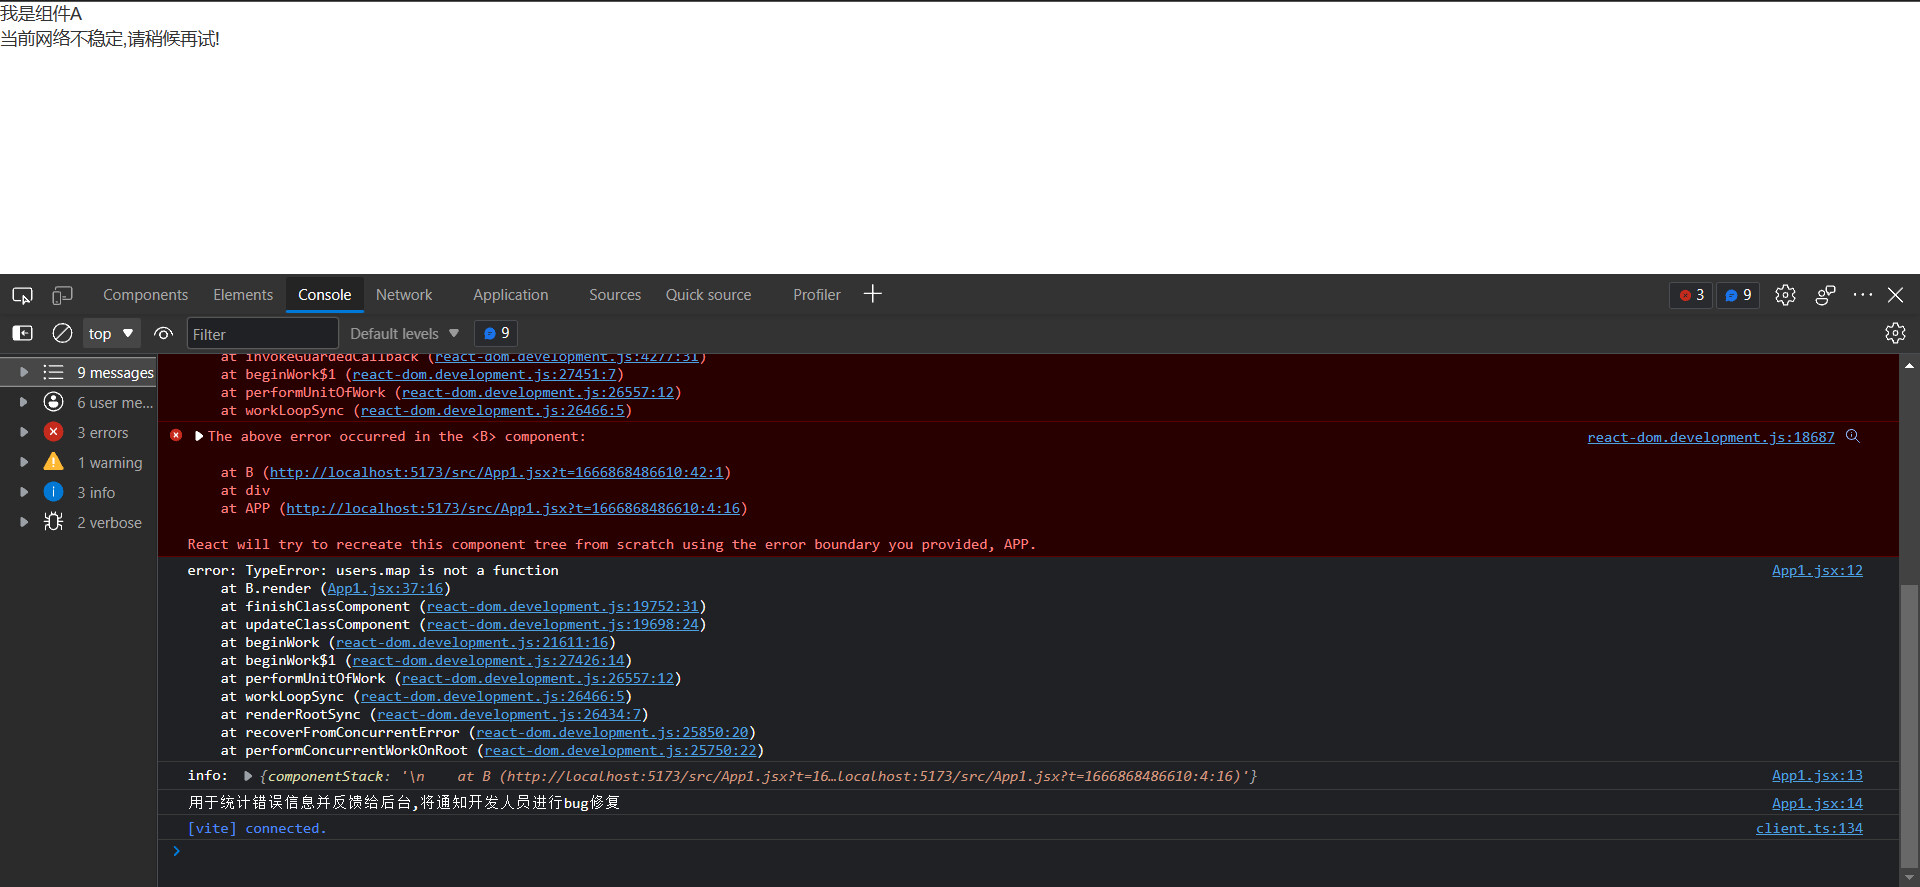
Task: Click the red 3 errors counter badge
Action: click(1691, 295)
